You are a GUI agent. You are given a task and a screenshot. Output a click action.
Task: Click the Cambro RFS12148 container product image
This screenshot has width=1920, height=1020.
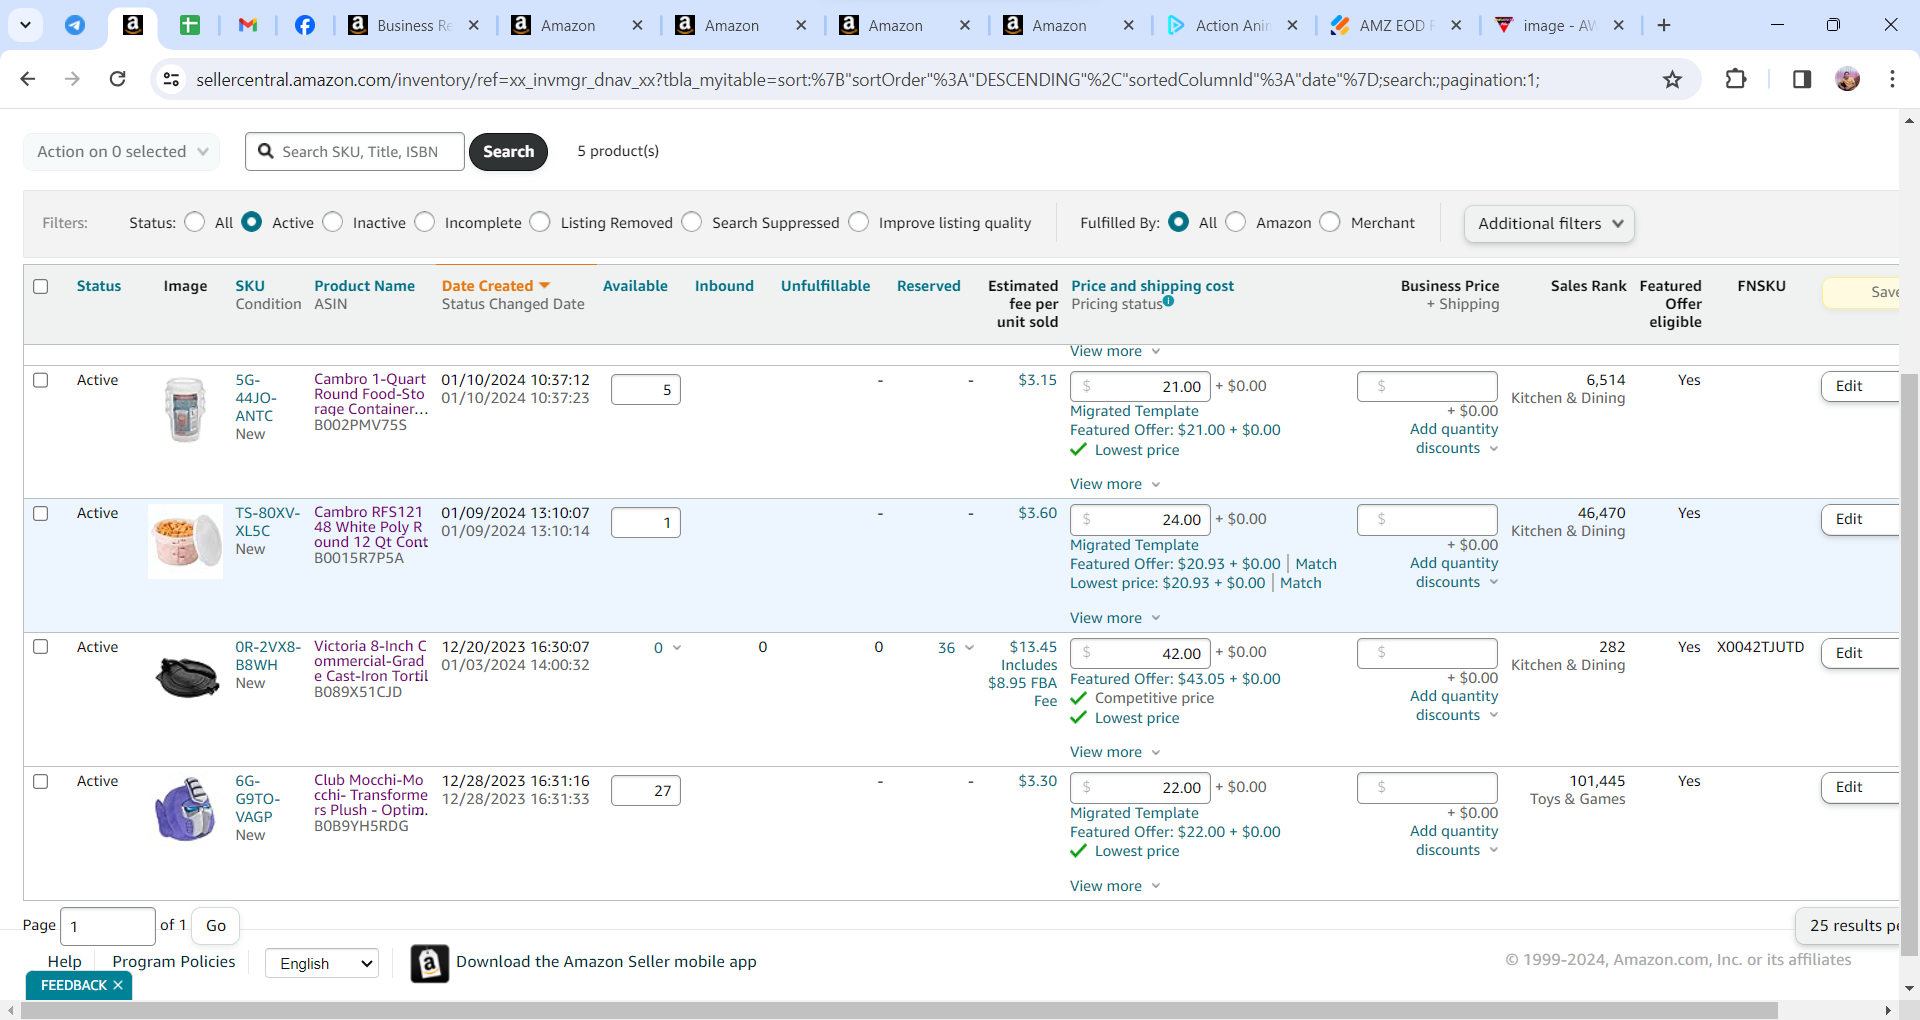pyautogui.click(x=186, y=541)
